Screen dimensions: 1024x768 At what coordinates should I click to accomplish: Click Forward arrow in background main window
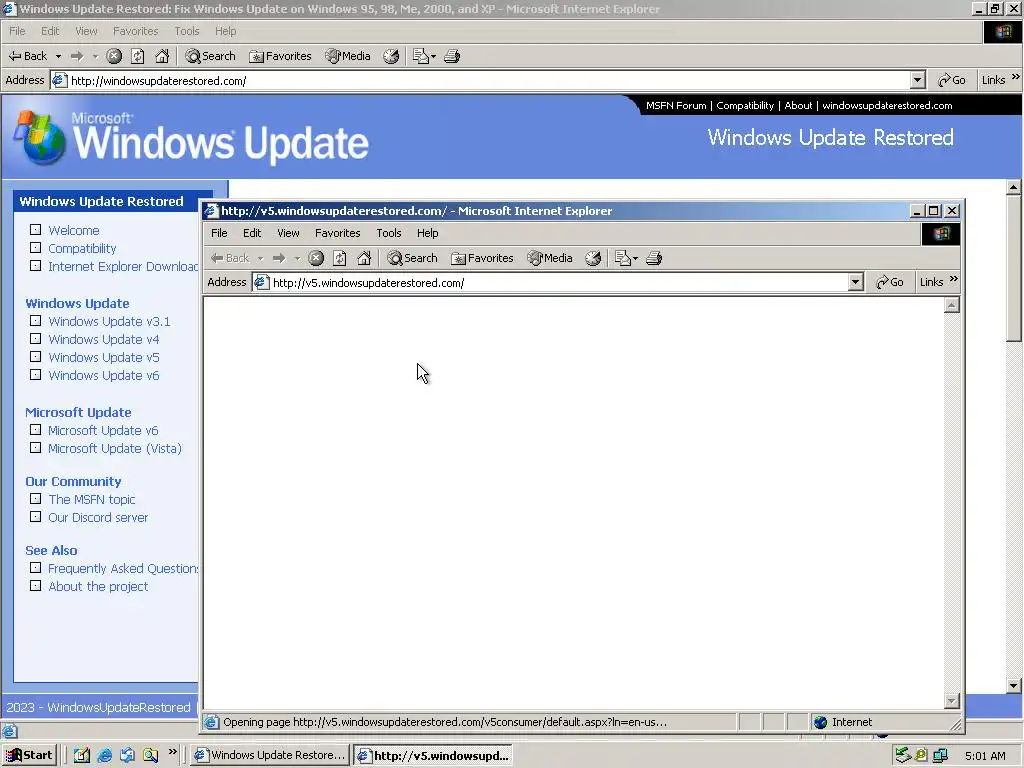pyautogui.click(x=77, y=56)
